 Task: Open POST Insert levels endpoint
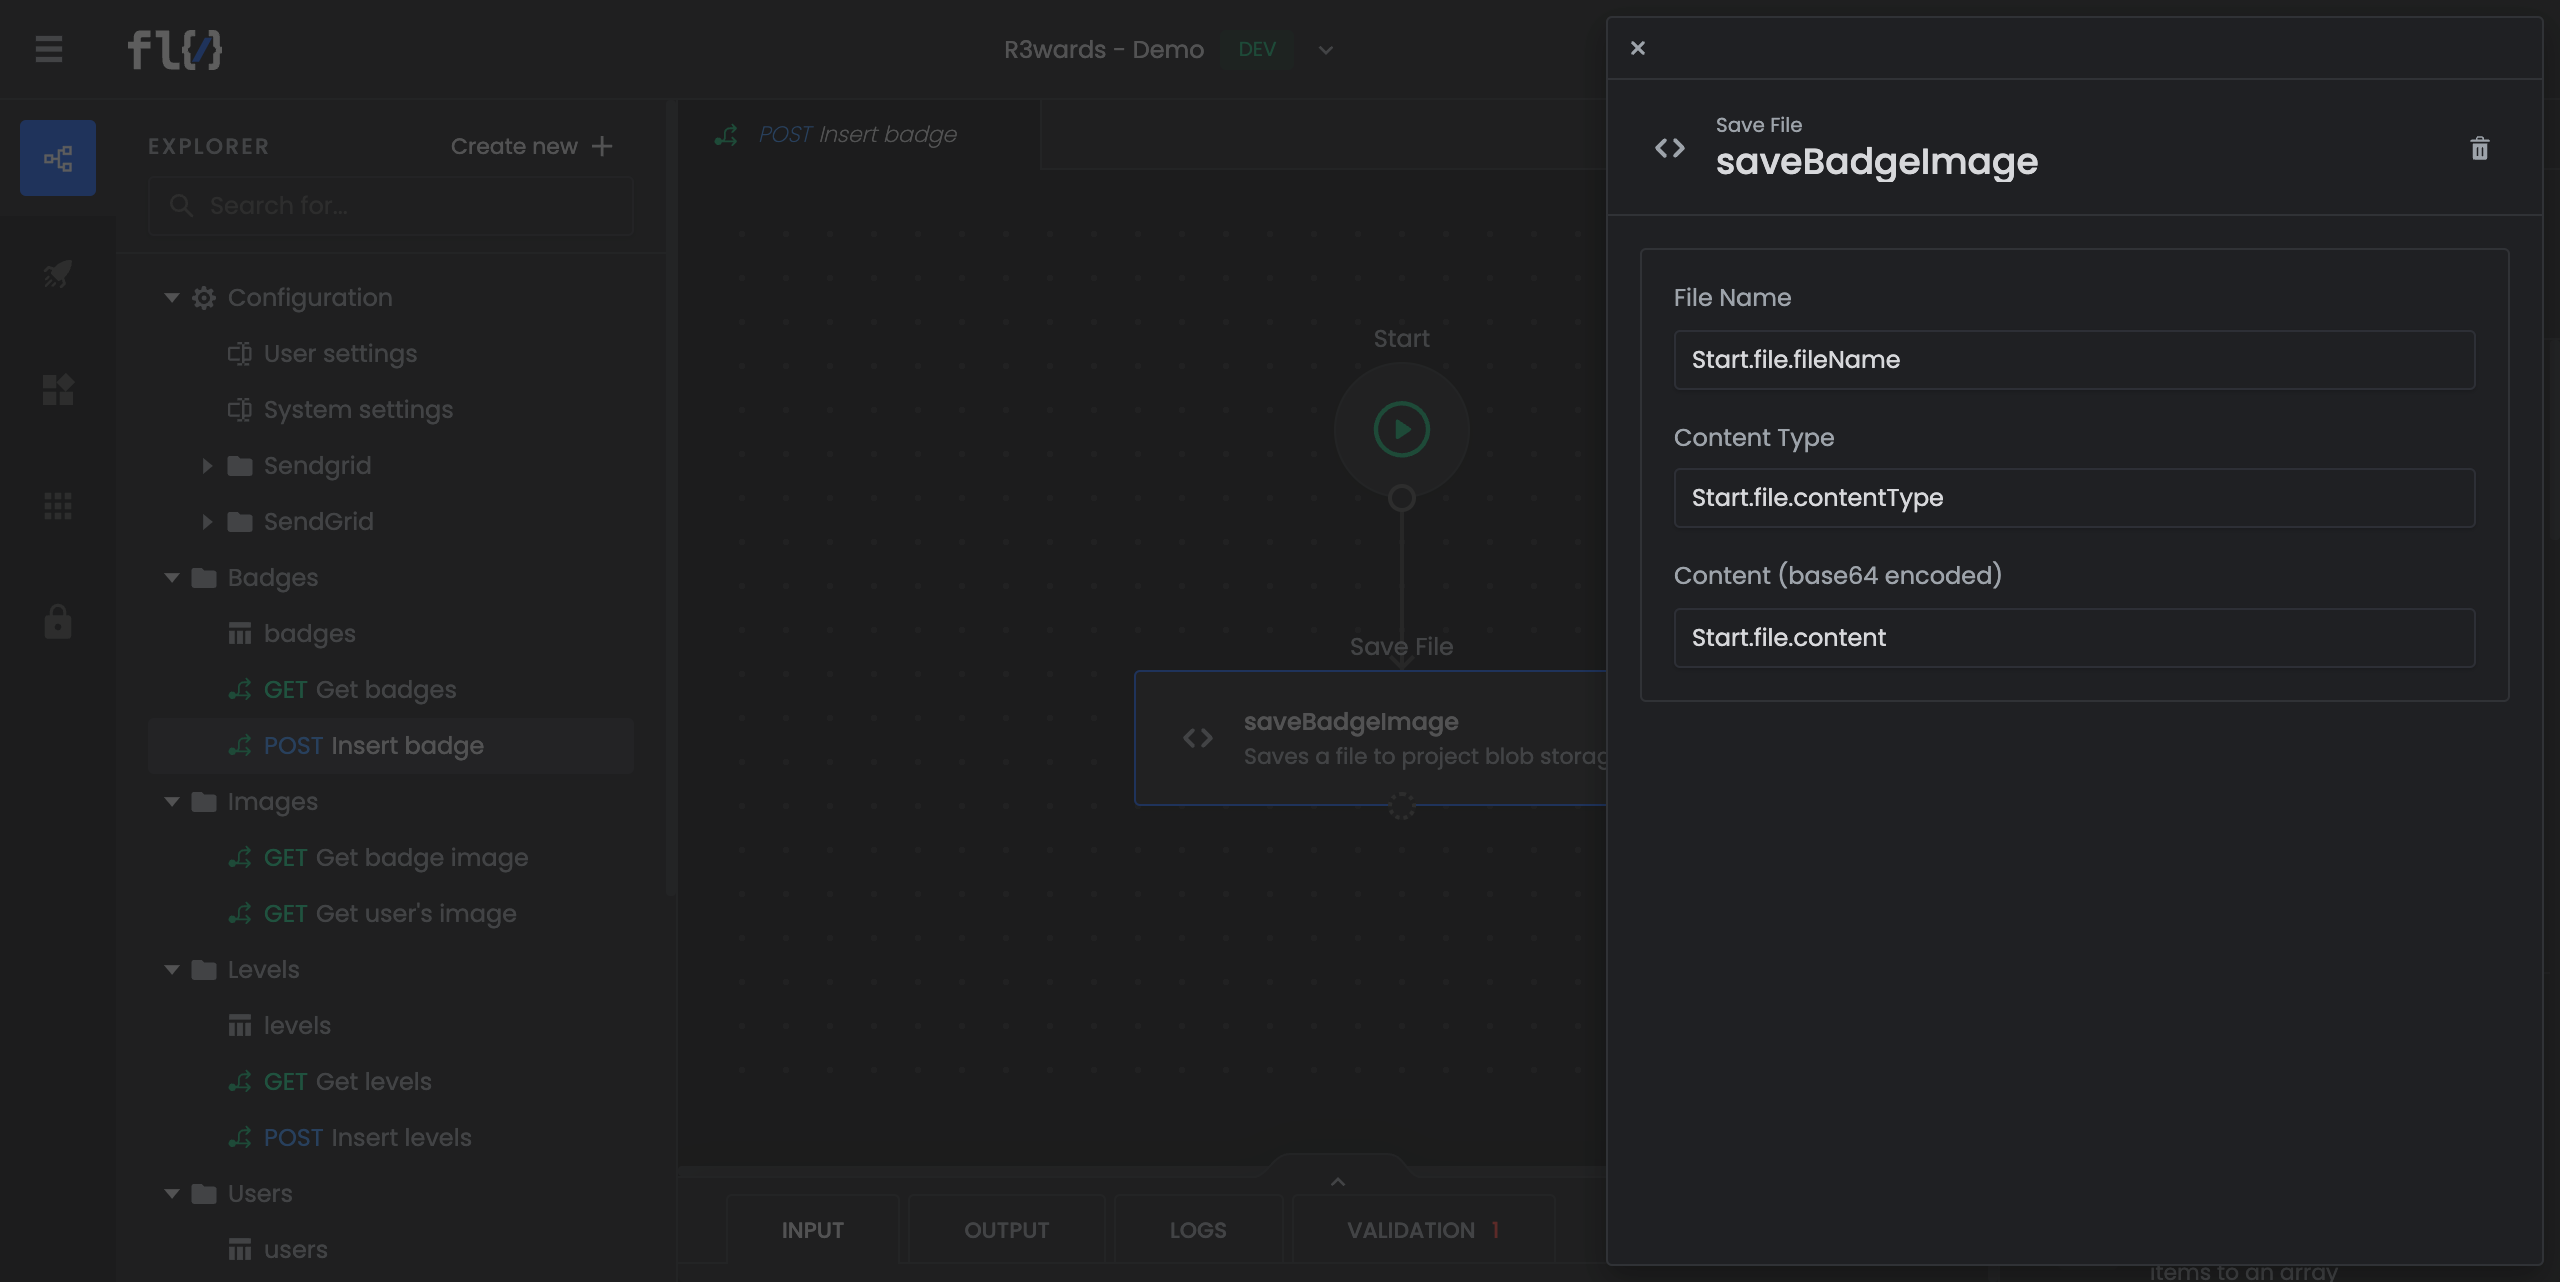pyautogui.click(x=367, y=1138)
